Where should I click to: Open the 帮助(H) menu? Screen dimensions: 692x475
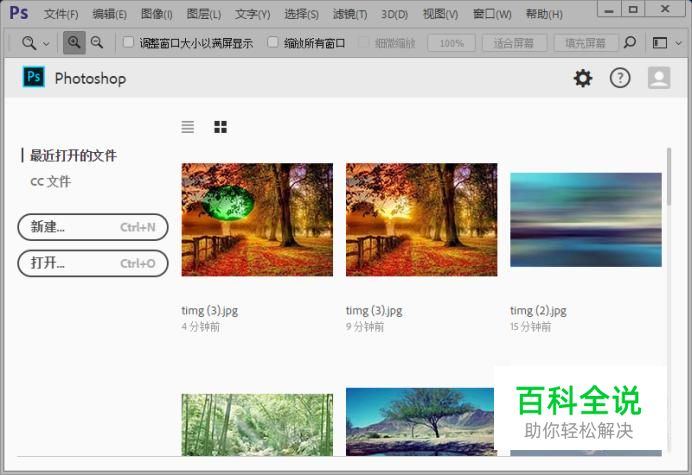[544, 14]
